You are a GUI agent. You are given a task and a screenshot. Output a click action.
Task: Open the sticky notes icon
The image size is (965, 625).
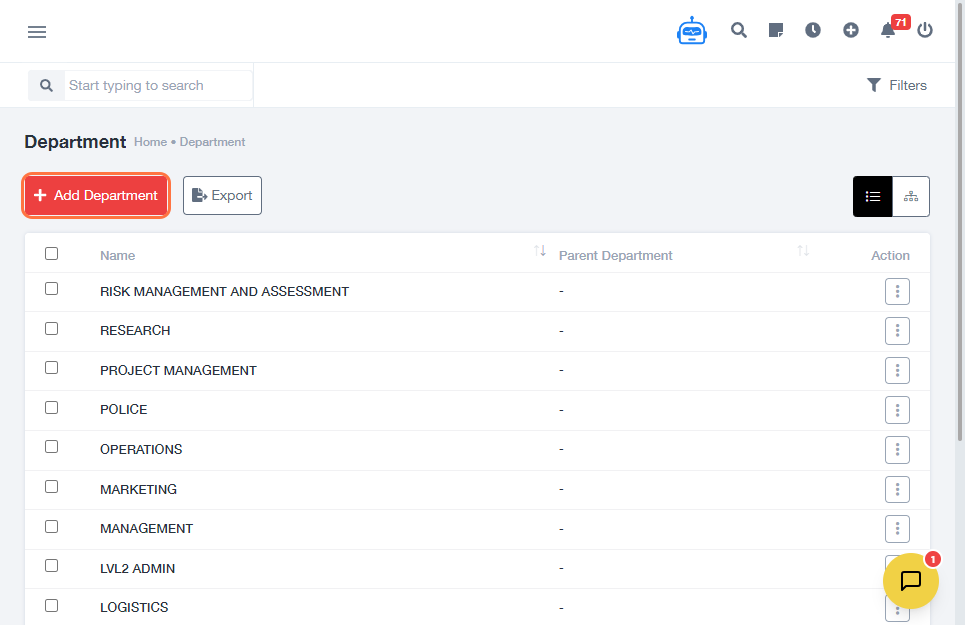click(776, 30)
